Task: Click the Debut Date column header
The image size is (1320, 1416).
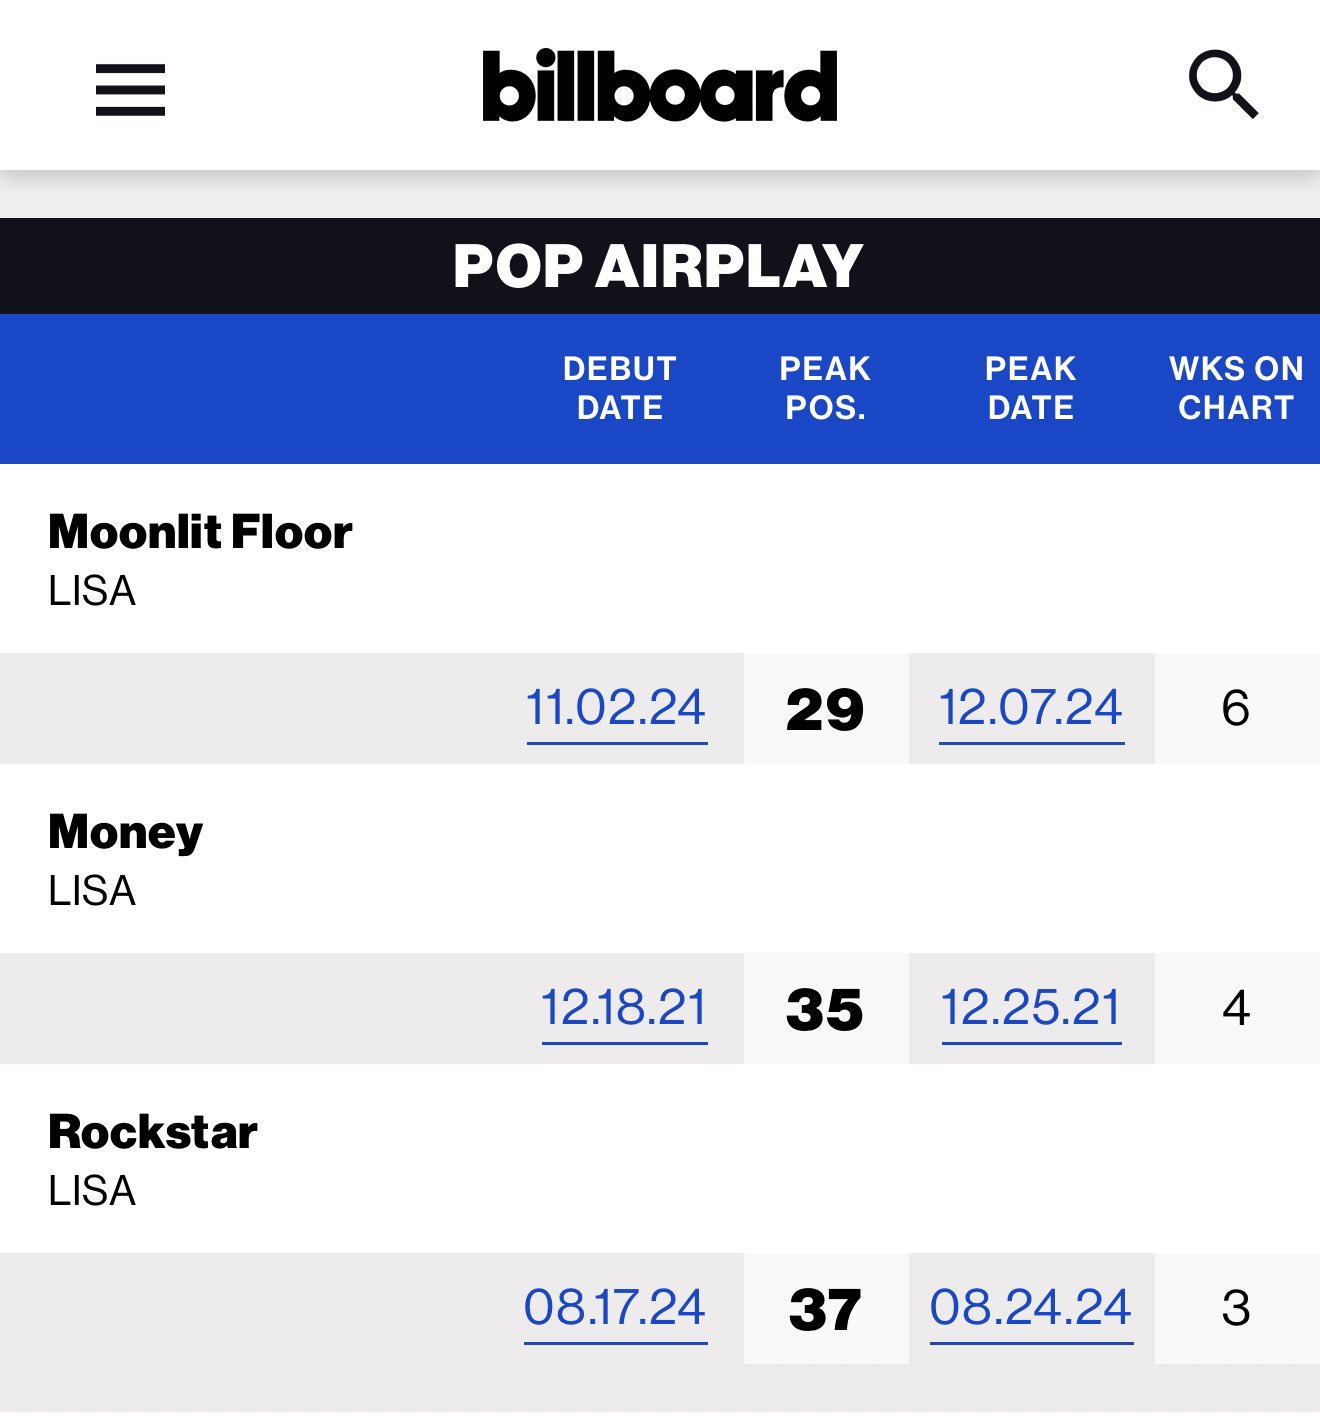Action: tap(620, 388)
